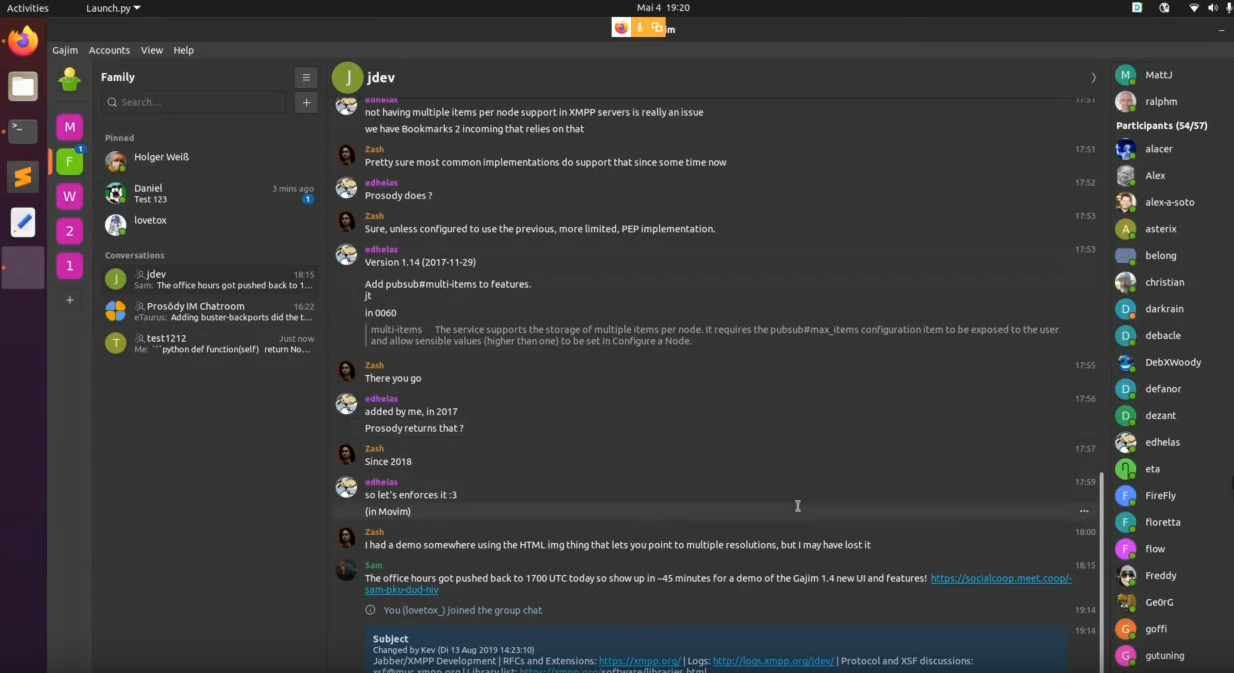Select participant alacer
The image size is (1234, 673).
pyautogui.click(x=1159, y=149)
